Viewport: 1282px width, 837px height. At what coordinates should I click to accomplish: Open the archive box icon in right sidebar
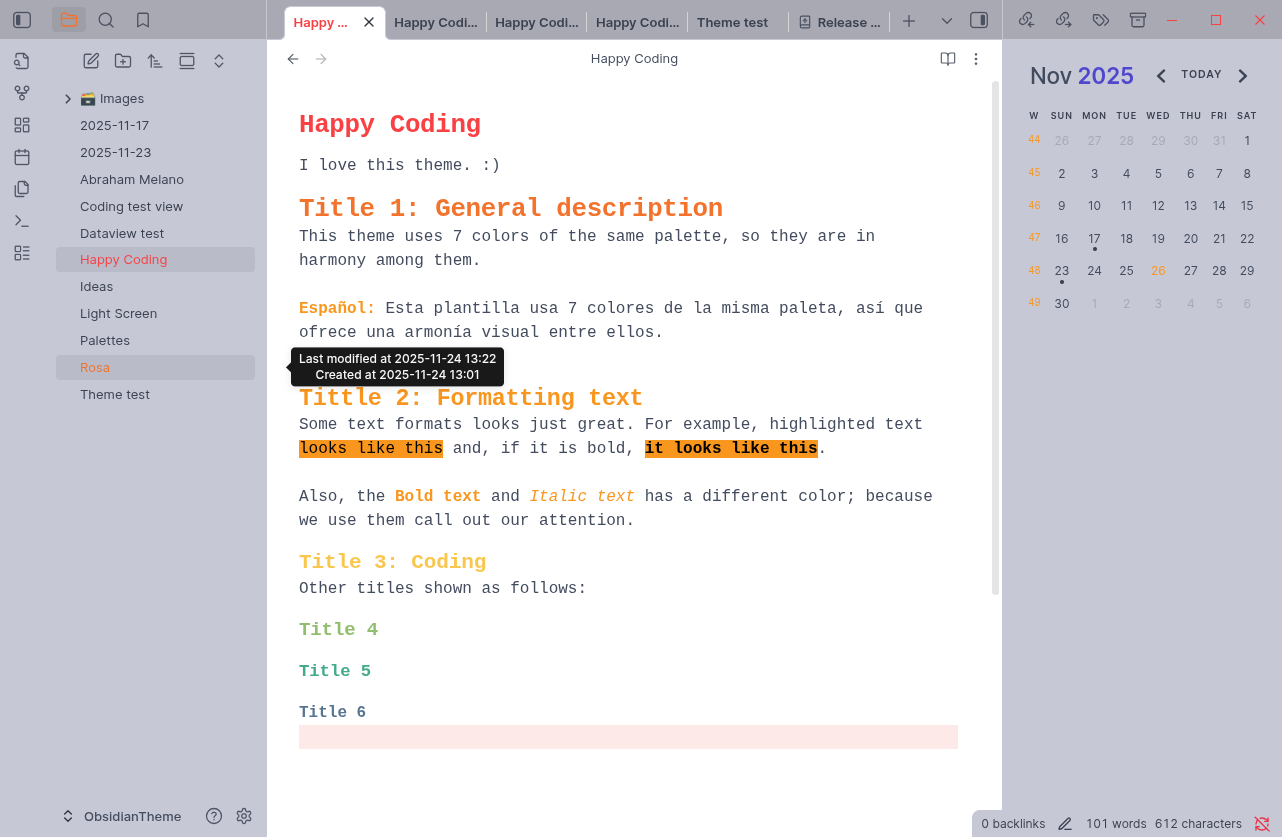pyautogui.click(x=1138, y=20)
